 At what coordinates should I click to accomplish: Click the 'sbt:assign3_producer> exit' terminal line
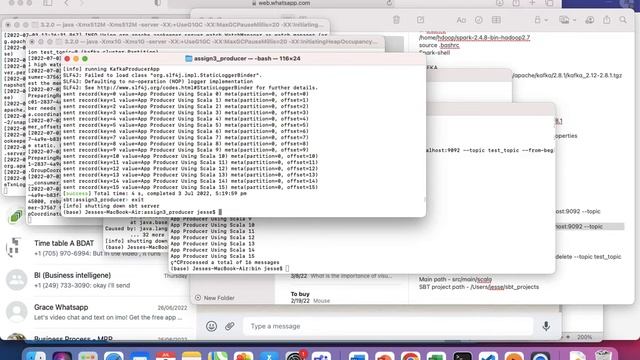point(103,200)
